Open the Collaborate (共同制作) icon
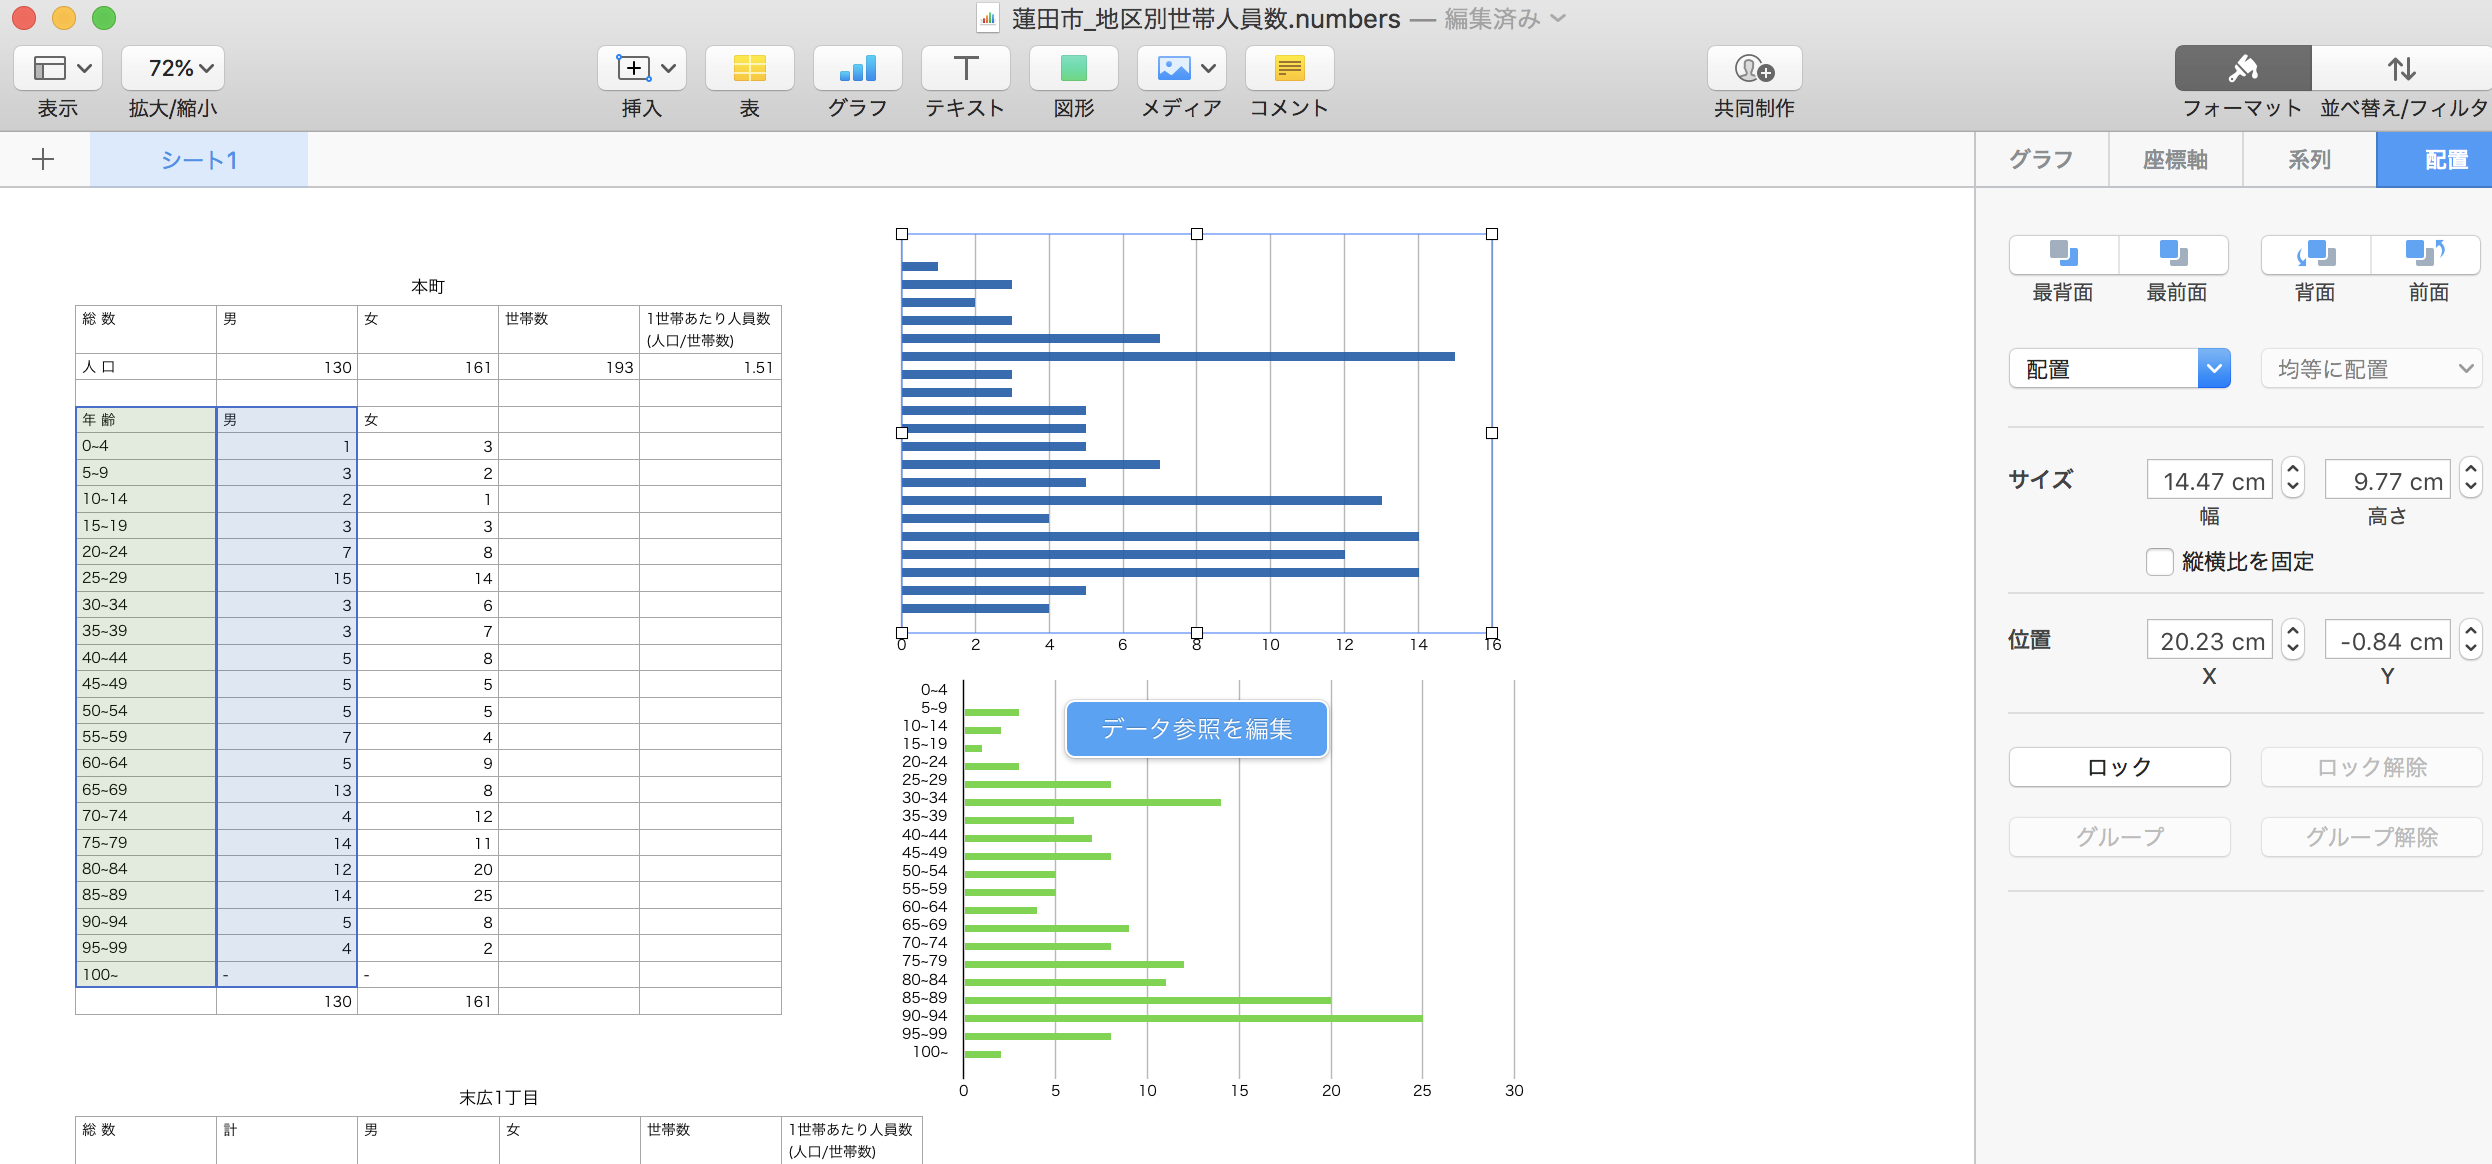 point(1754,68)
